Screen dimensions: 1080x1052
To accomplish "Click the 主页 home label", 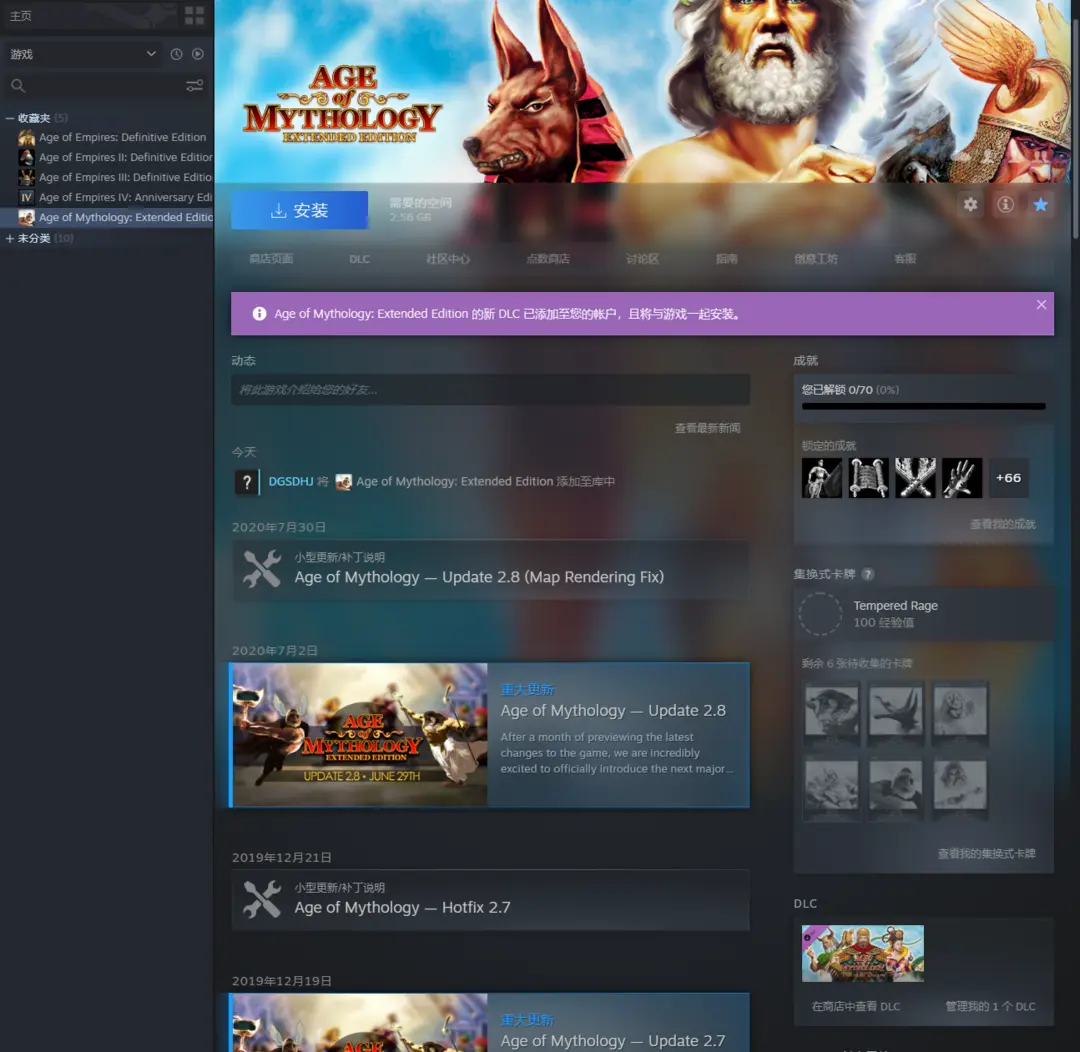I will click(21, 15).
